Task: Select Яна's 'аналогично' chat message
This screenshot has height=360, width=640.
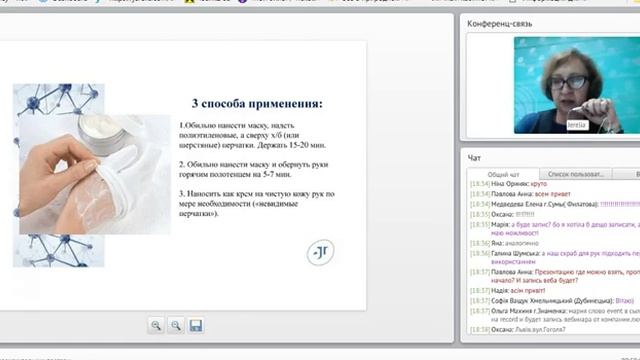Action: 504,243
